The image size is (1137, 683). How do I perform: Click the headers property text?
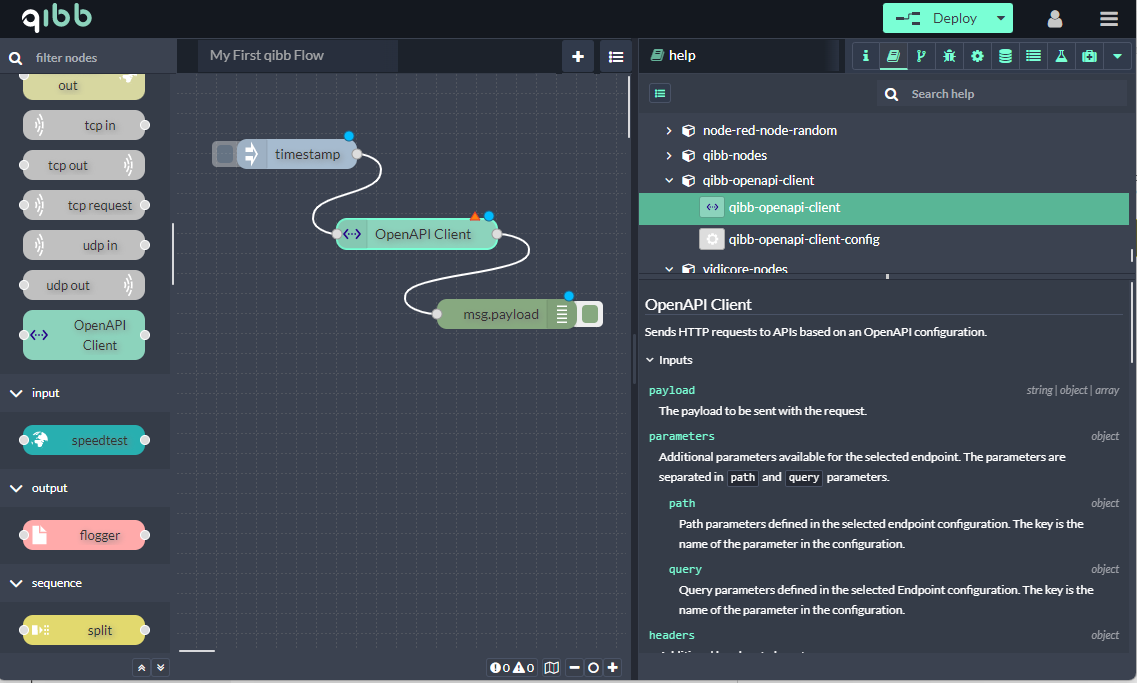[671, 635]
